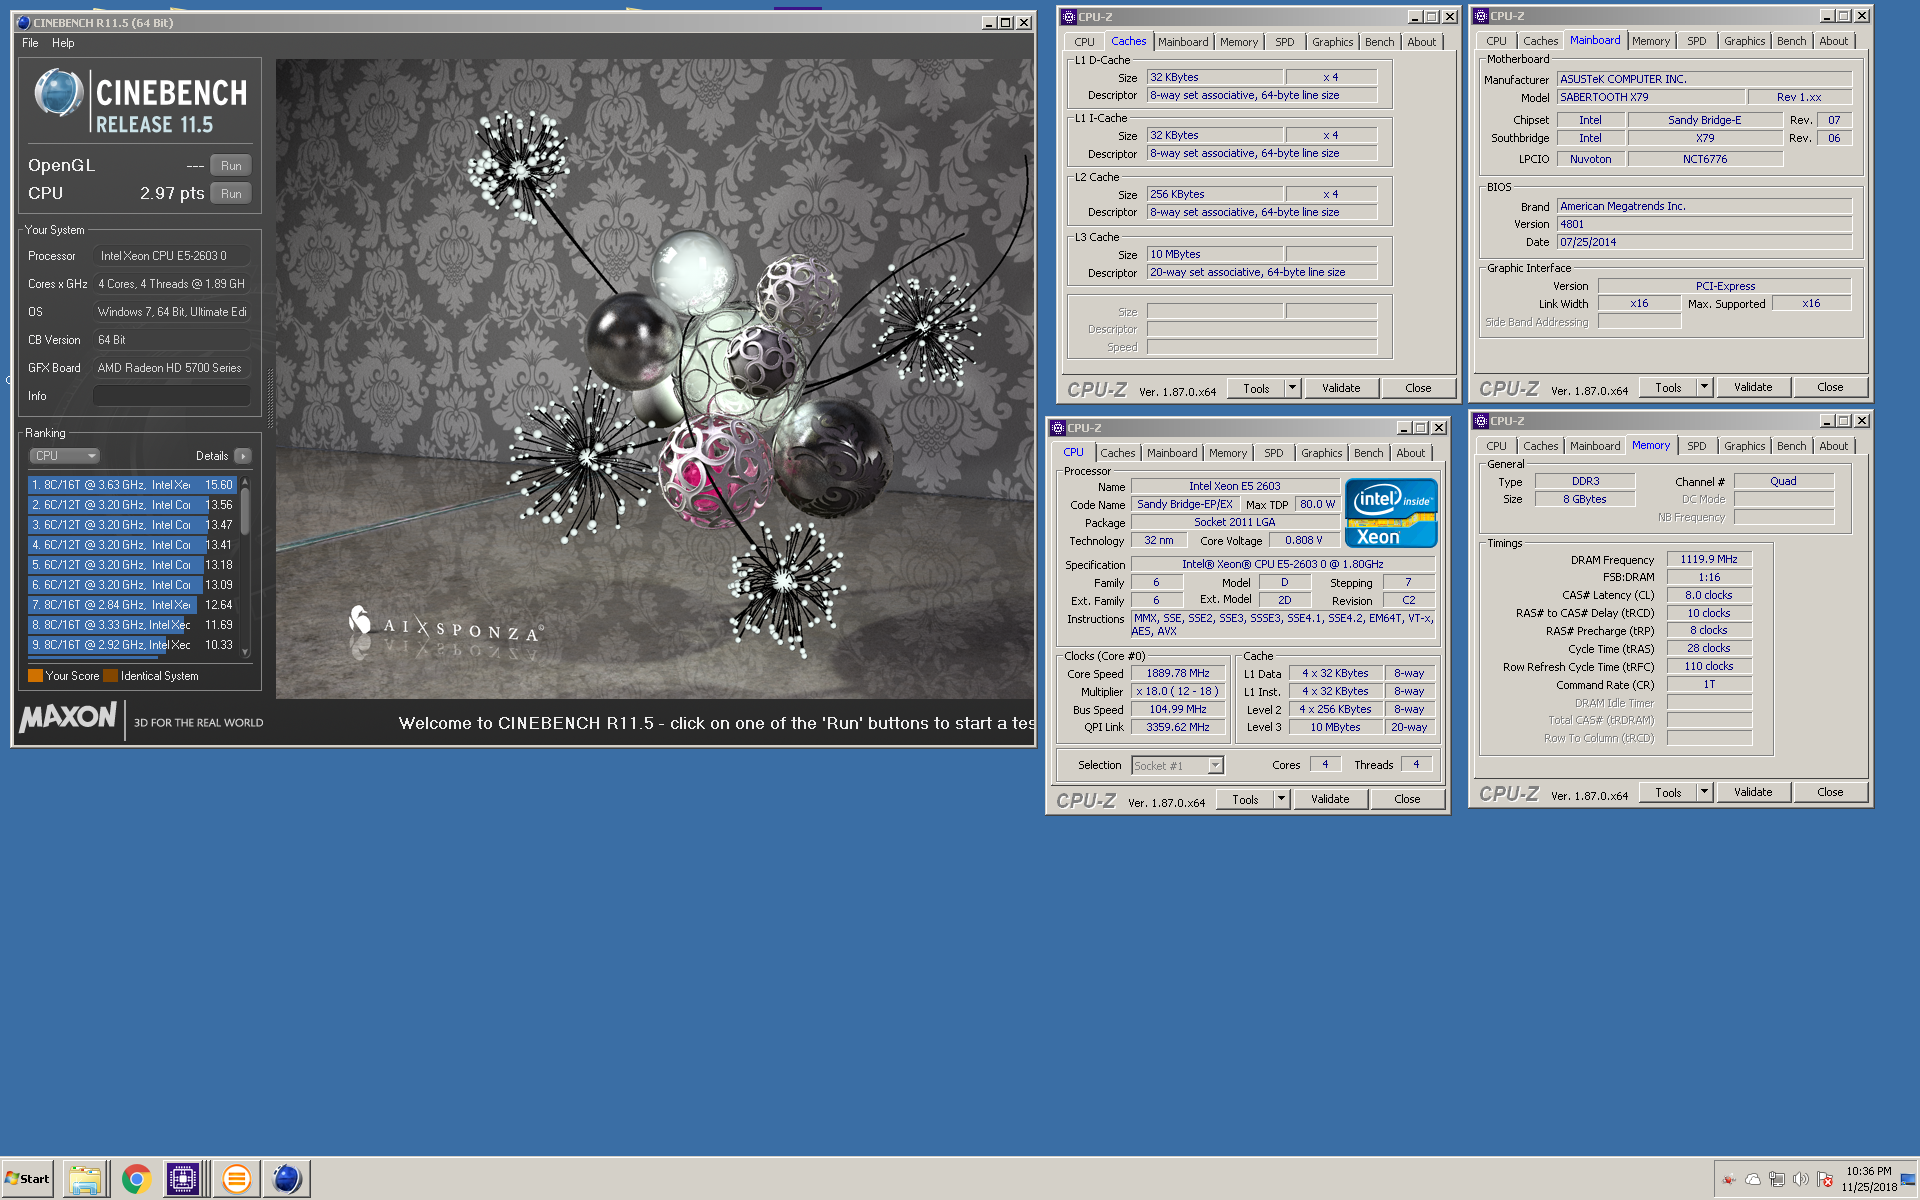Viewport: 1920px width, 1200px height.
Task: Click Validate in the CPU-tab CPU-Z window
Action: [1330, 799]
